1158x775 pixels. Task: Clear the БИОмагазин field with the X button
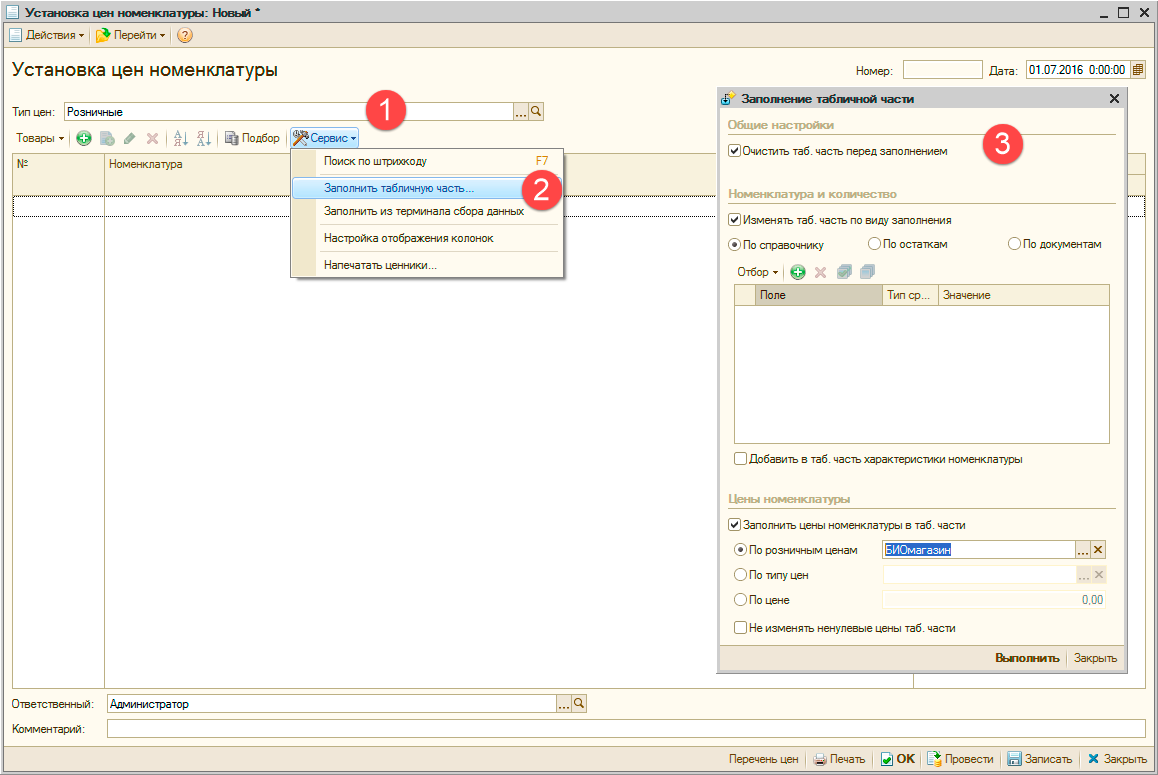1098,550
